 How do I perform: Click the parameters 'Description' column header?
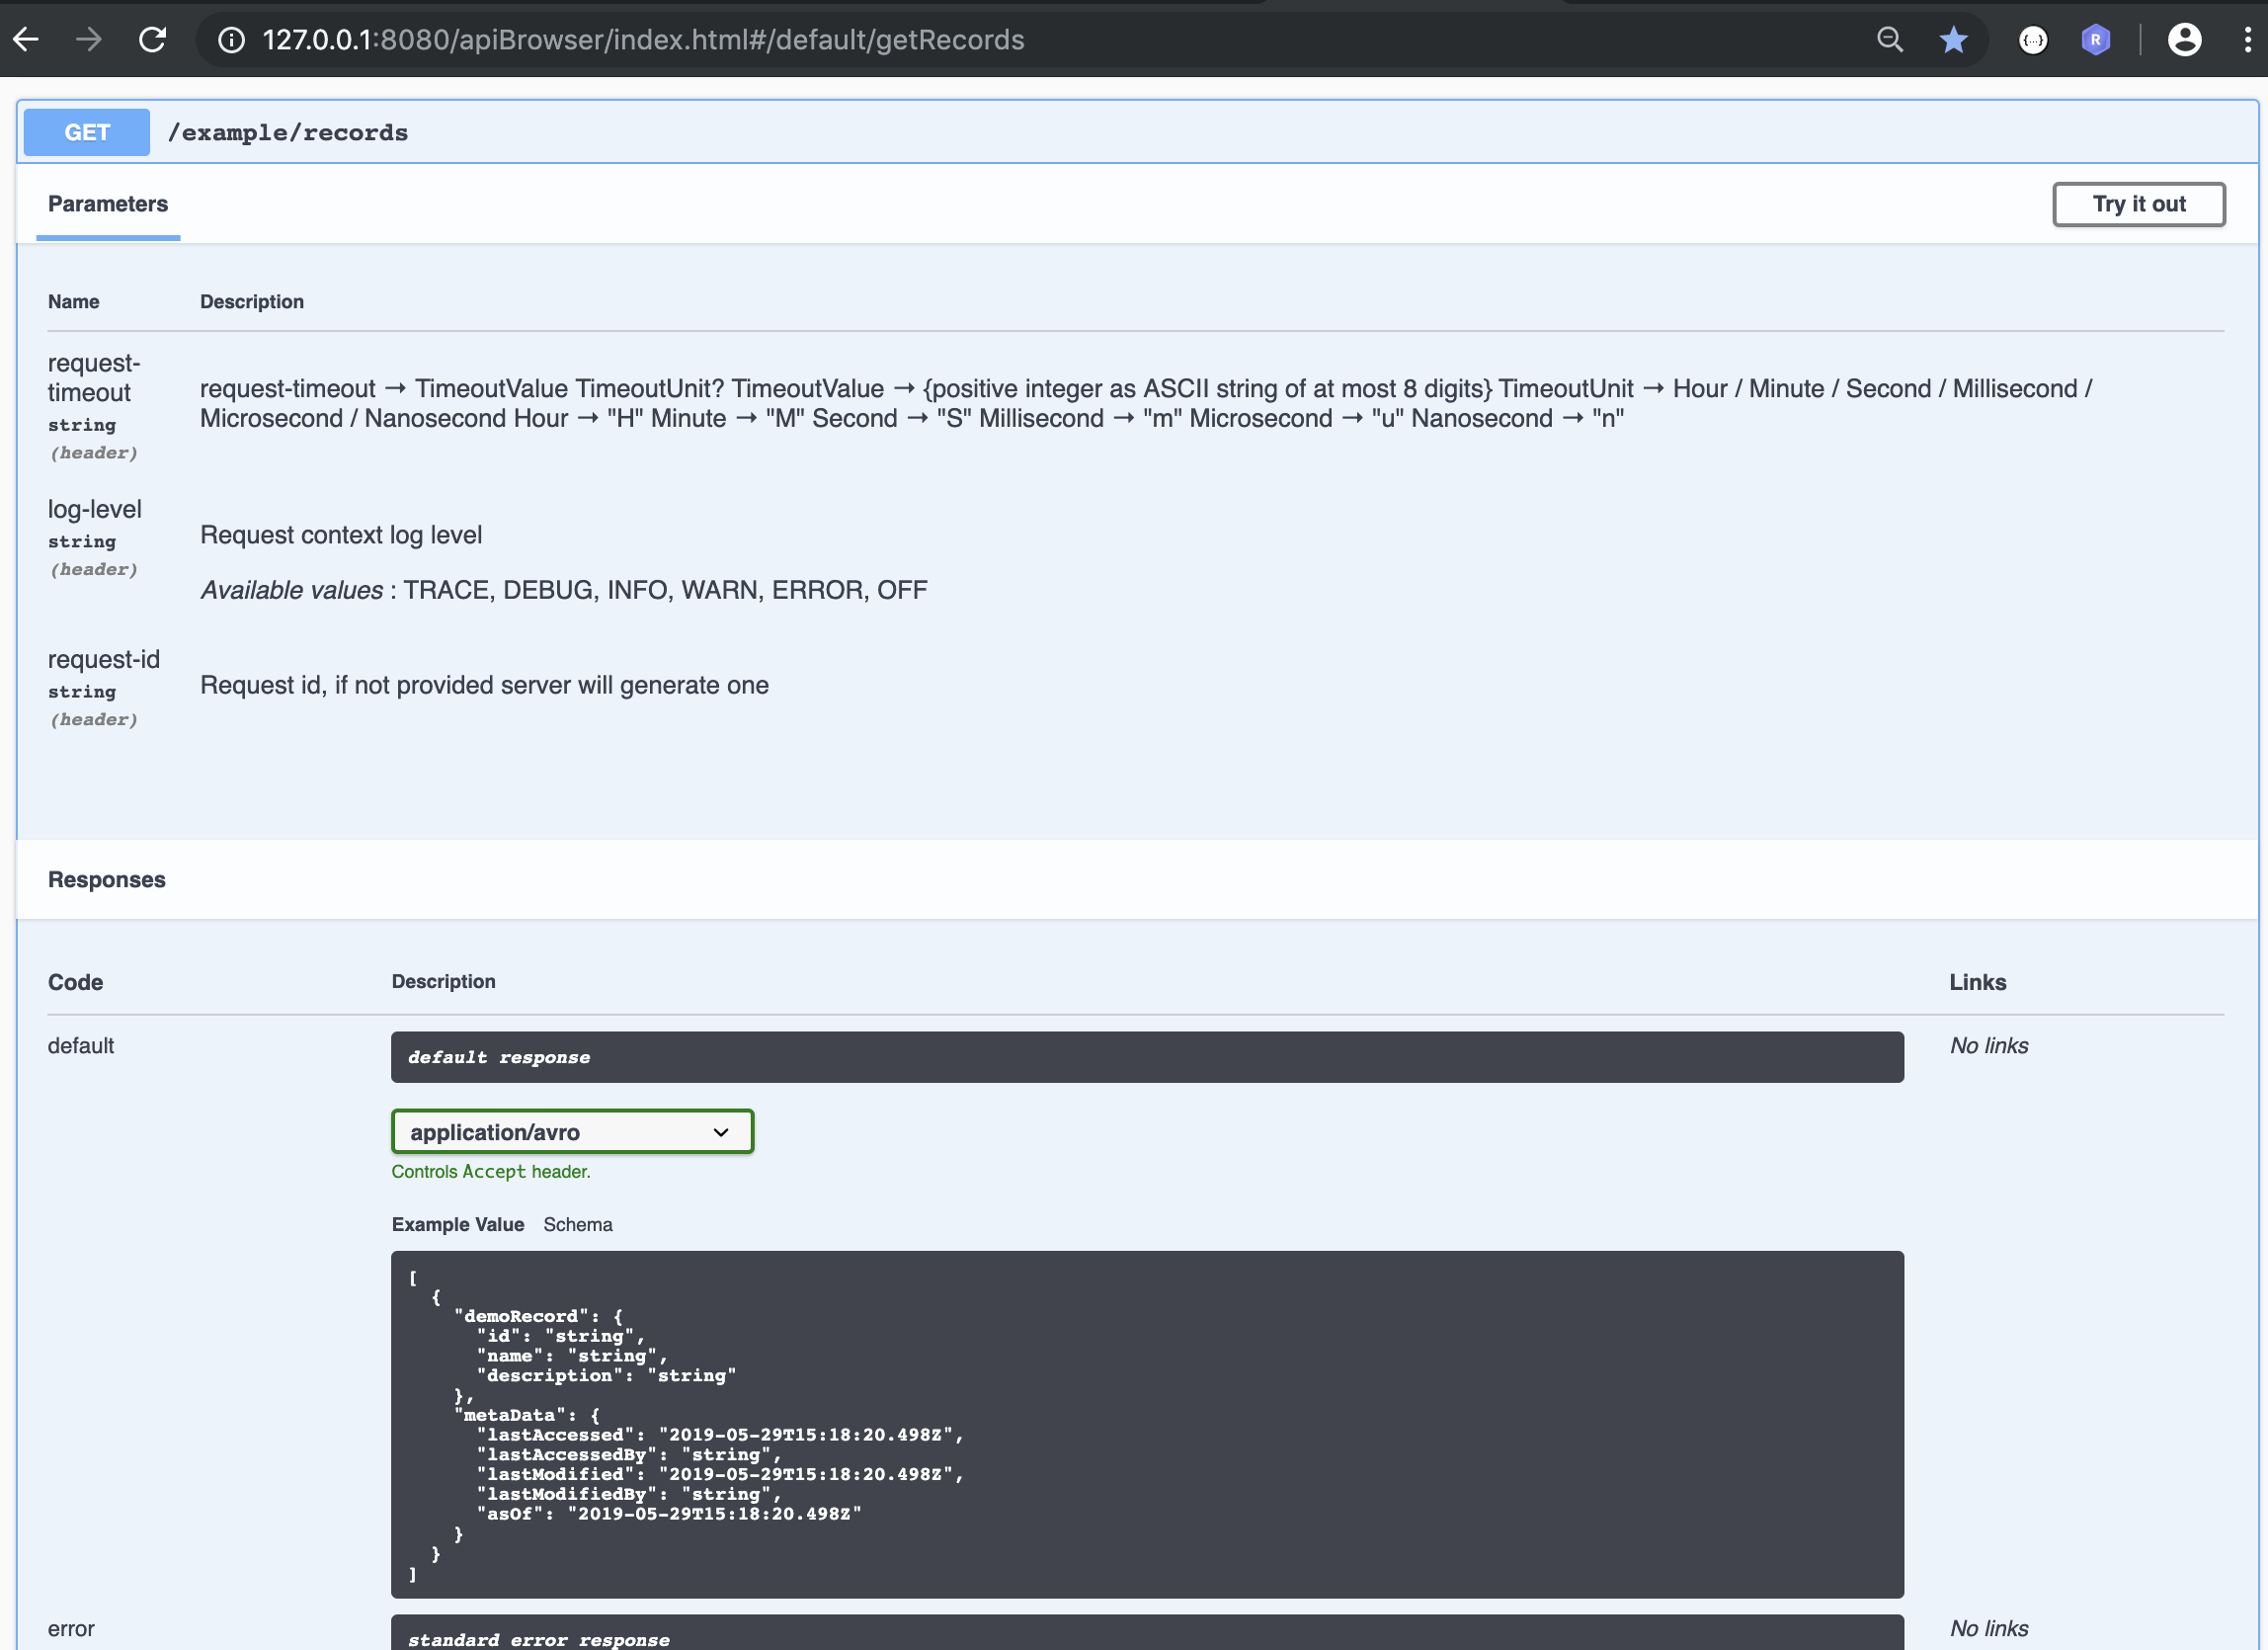251,301
